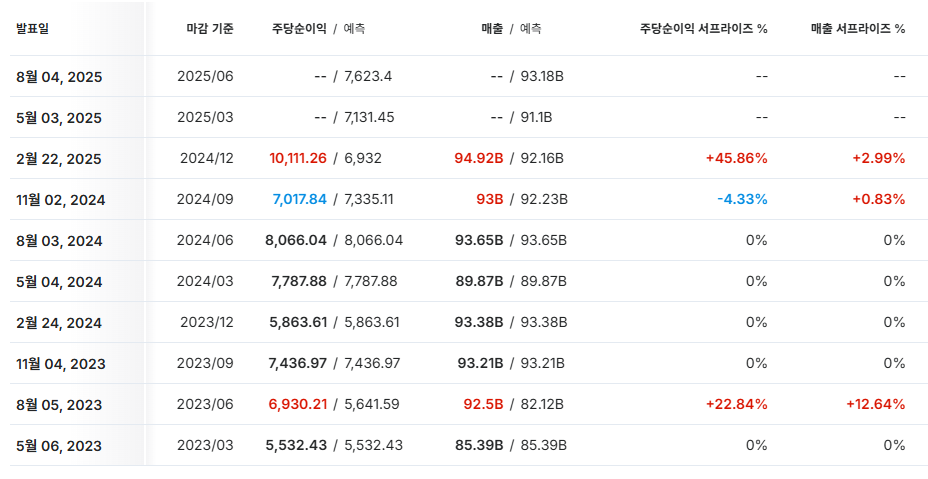Click the 2023/03 period cell
Screen dimensions: 928x479
(x=205, y=445)
